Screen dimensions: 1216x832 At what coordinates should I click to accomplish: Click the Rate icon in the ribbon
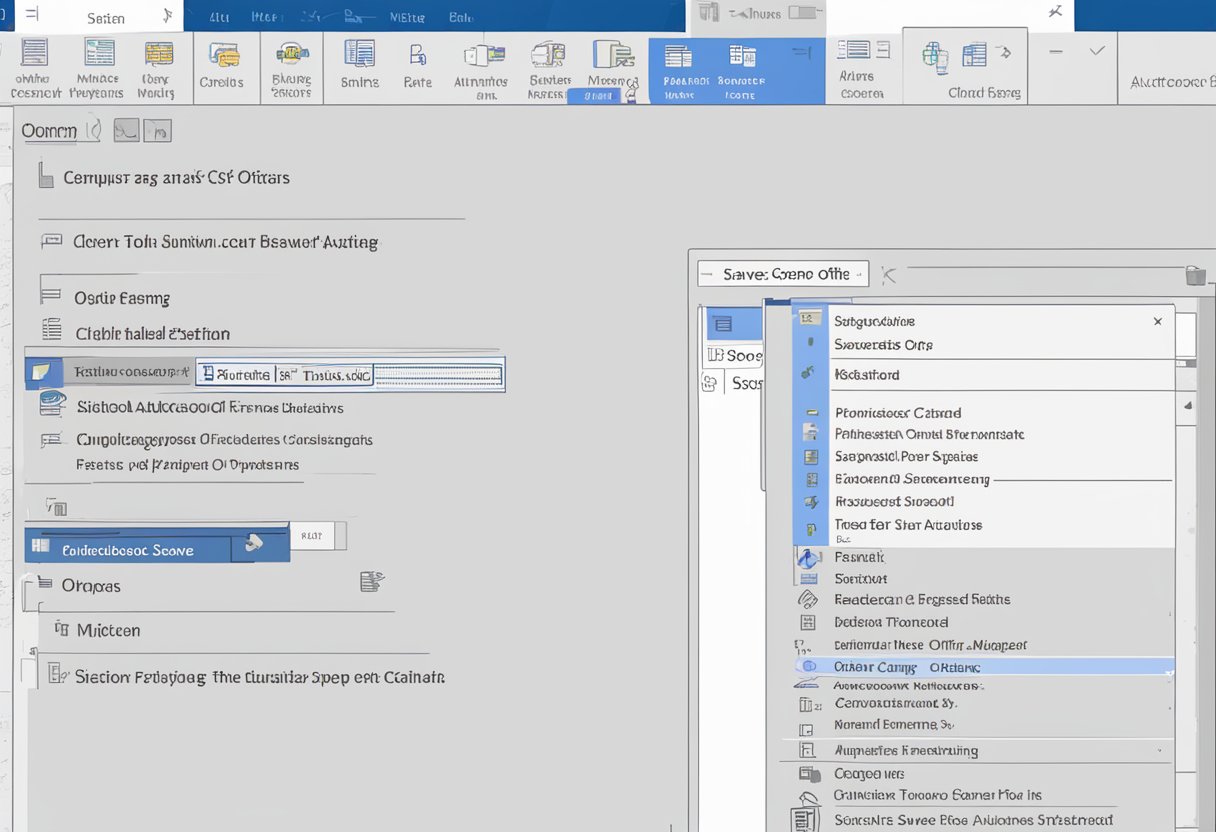(417, 66)
